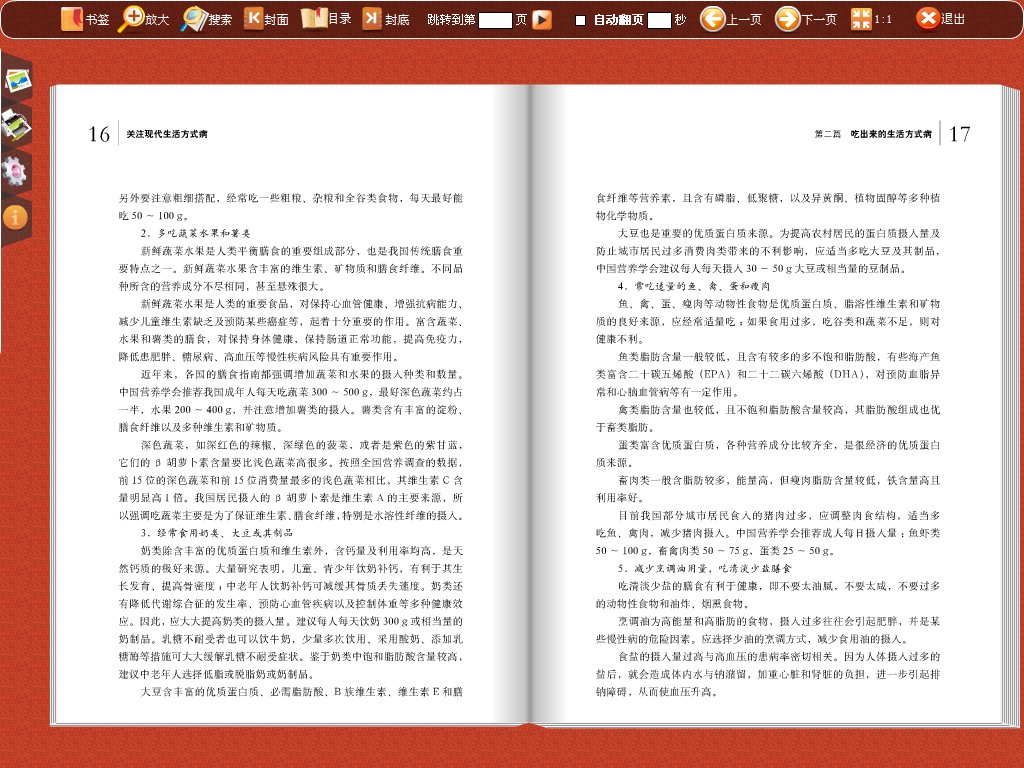
Task: Click the auto-flip seconds input field
Action: coord(659,20)
